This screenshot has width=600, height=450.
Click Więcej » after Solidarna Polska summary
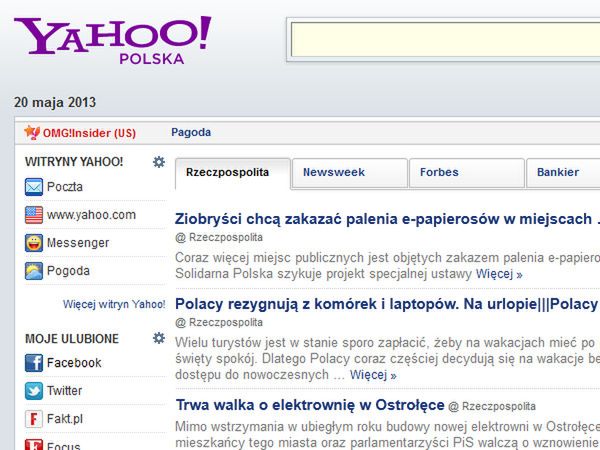tap(499, 274)
